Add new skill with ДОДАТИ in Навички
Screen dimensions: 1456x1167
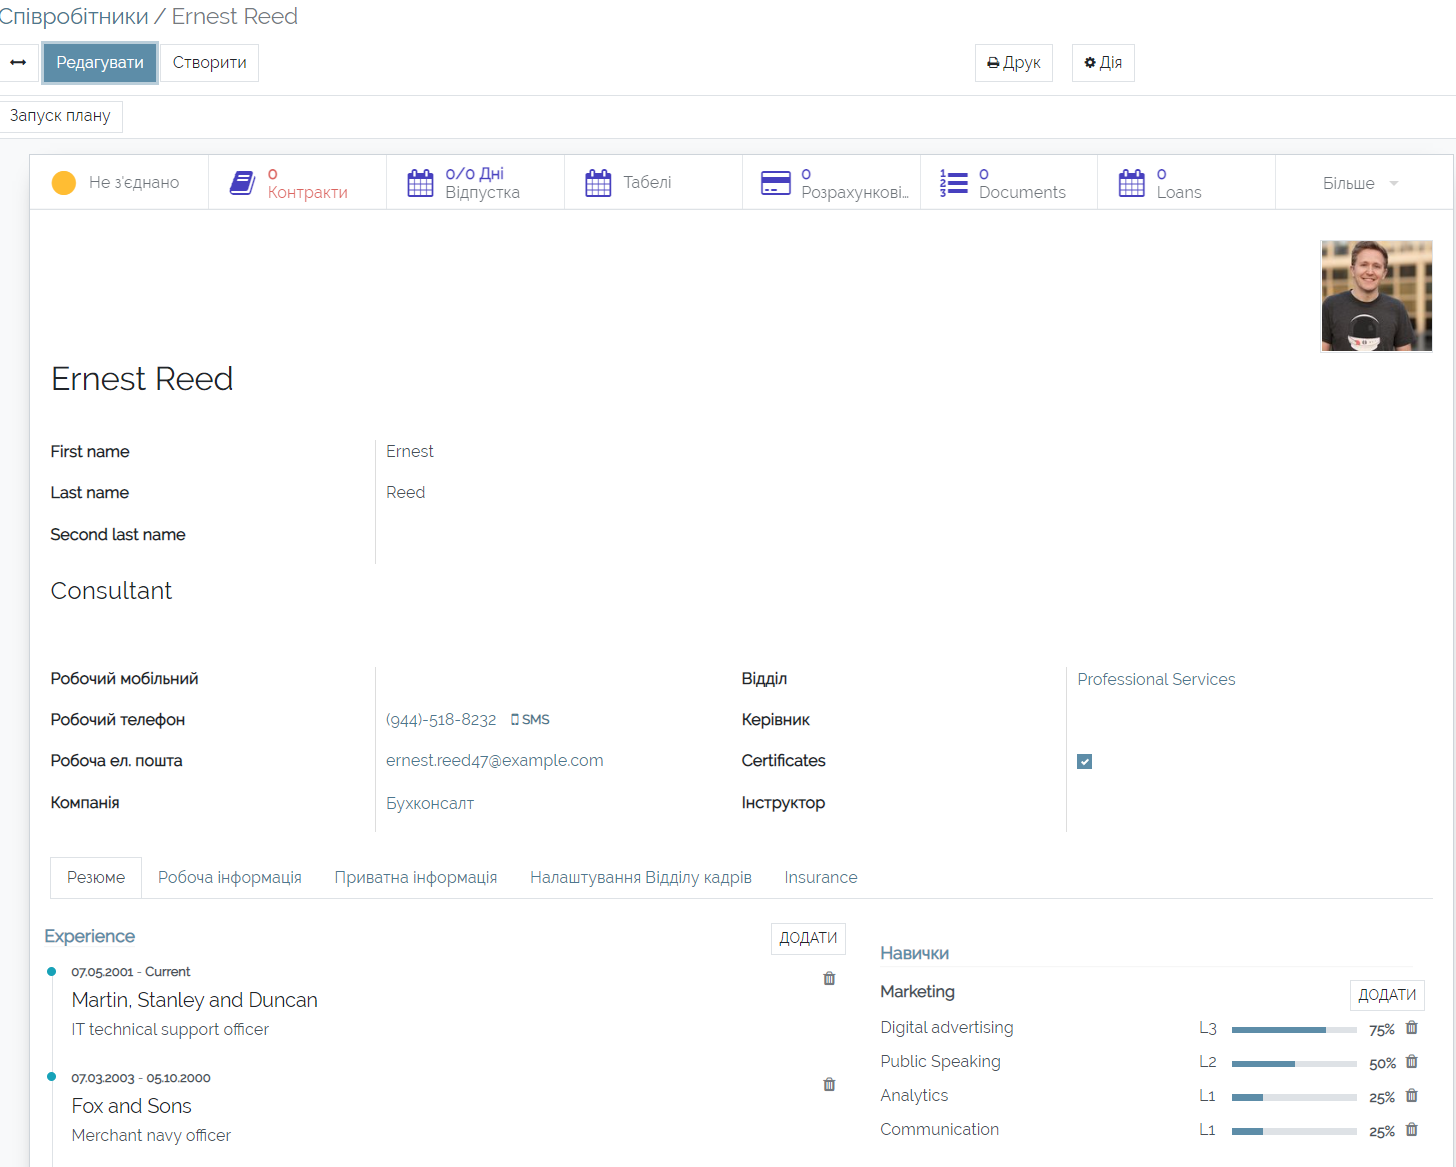(1387, 995)
